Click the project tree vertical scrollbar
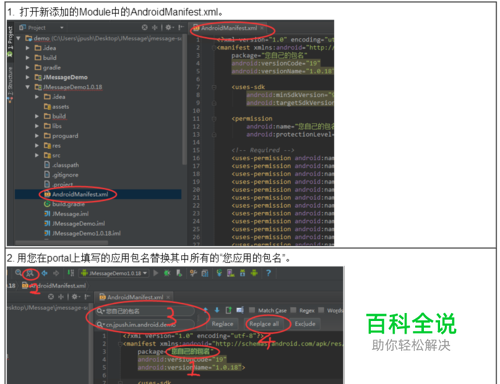500x384 pixels. tap(184, 100)
